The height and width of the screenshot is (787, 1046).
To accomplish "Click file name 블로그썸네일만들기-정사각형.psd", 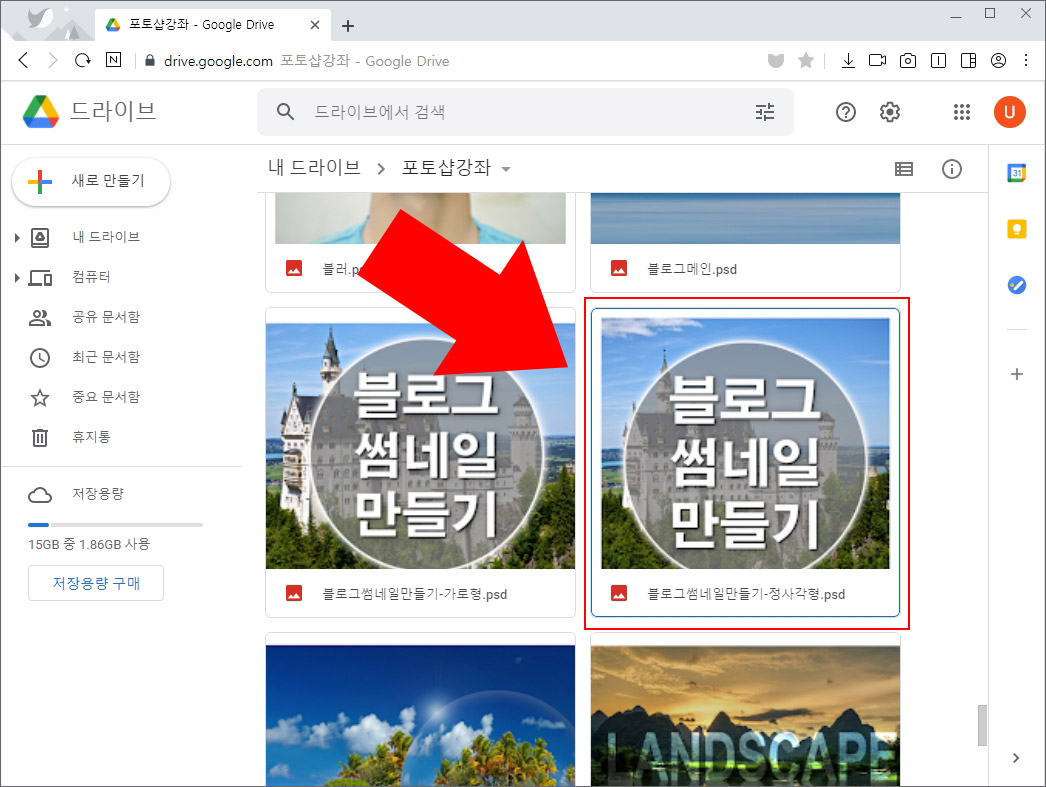I will coord(746,594).
